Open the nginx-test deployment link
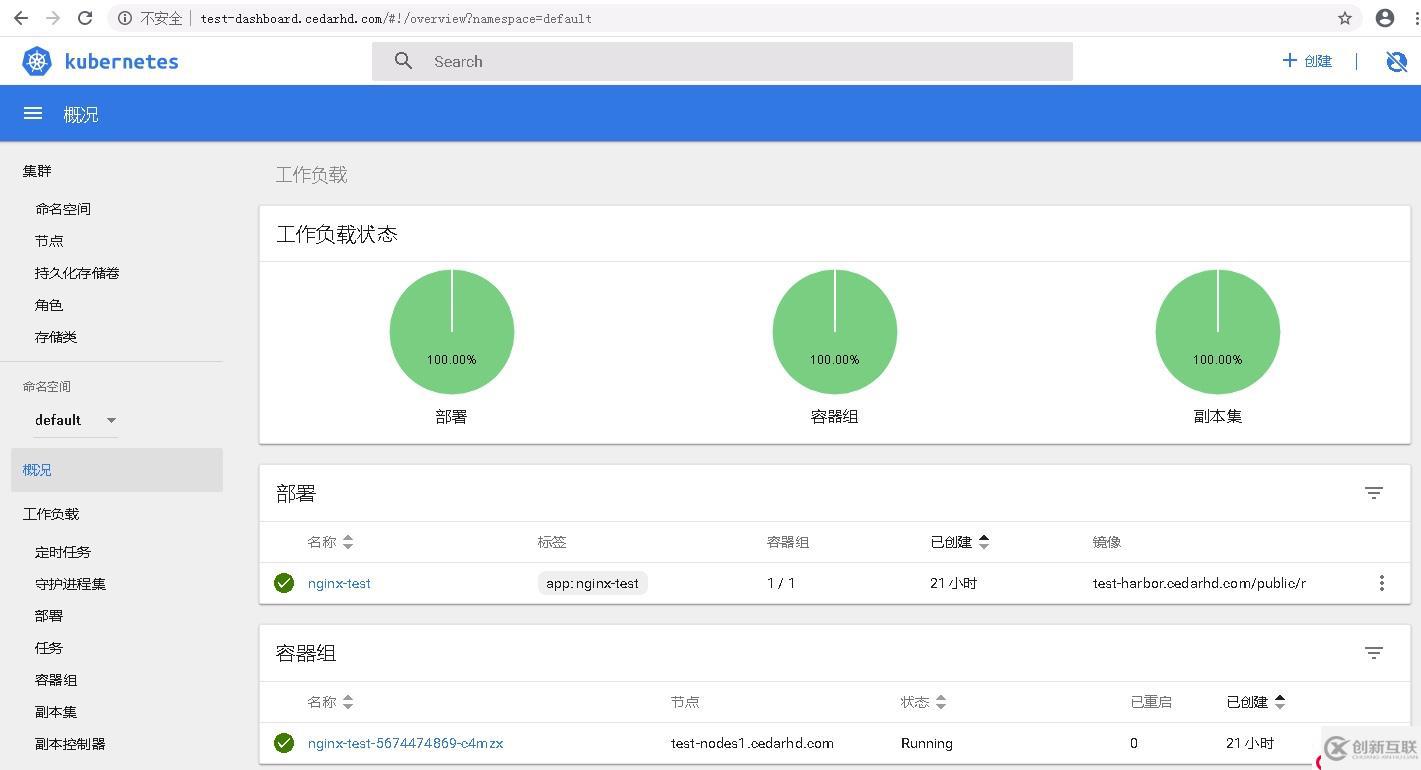The width and height of the screenshot is (1421, 770). [x=339, y=583]
